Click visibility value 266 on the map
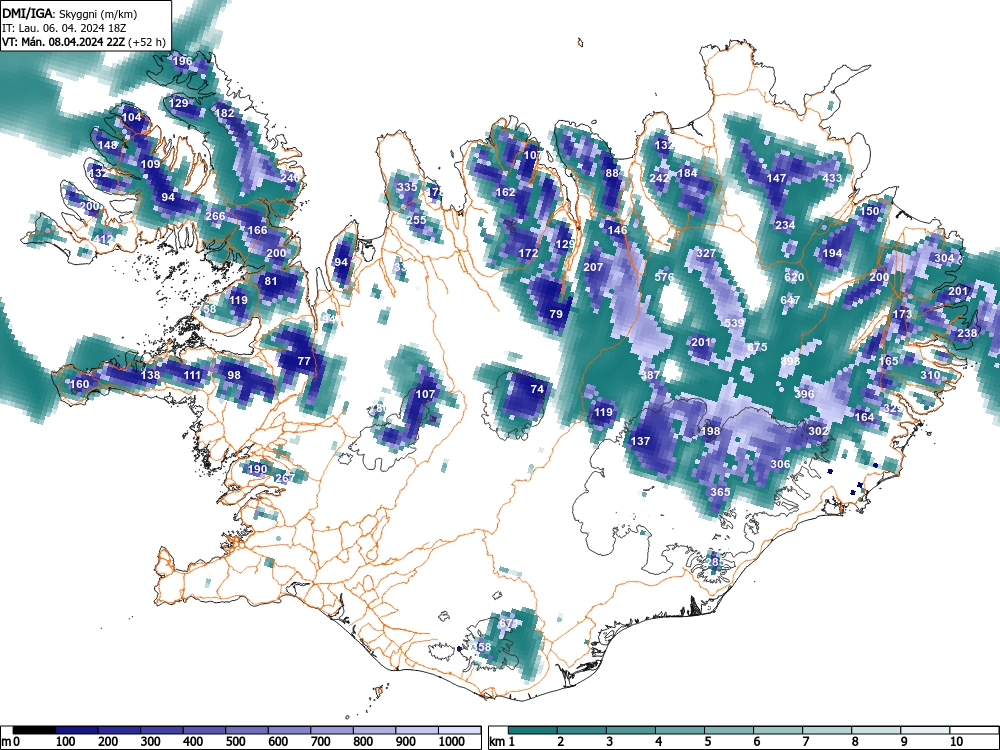 point(215,216)
